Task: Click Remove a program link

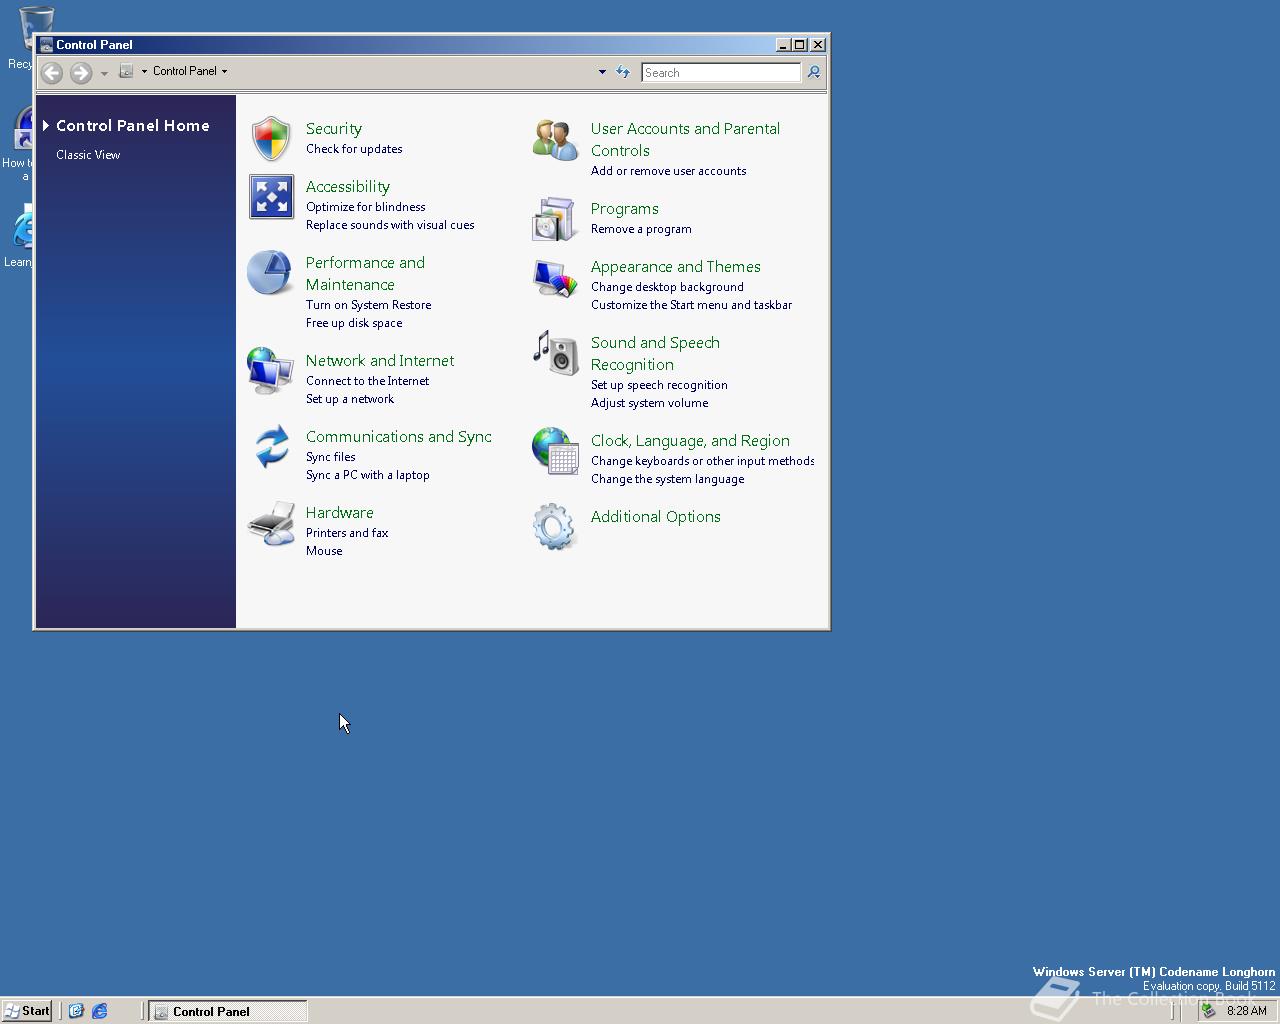Action: click(641, 229)
